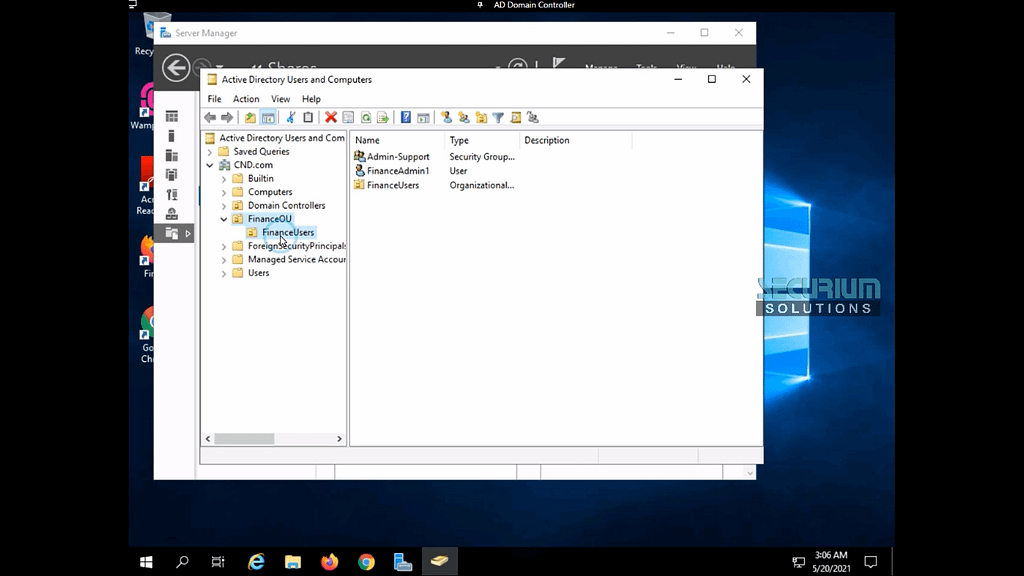Screen dimensions: 1024x576
Task: Collapse the FinanceOU node
Action: 224,219
